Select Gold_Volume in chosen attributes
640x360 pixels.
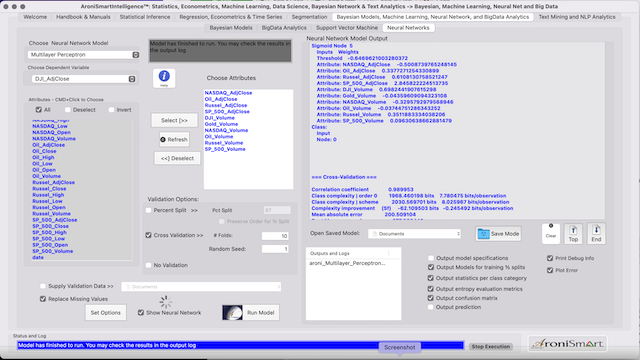[x=221, y=124]
